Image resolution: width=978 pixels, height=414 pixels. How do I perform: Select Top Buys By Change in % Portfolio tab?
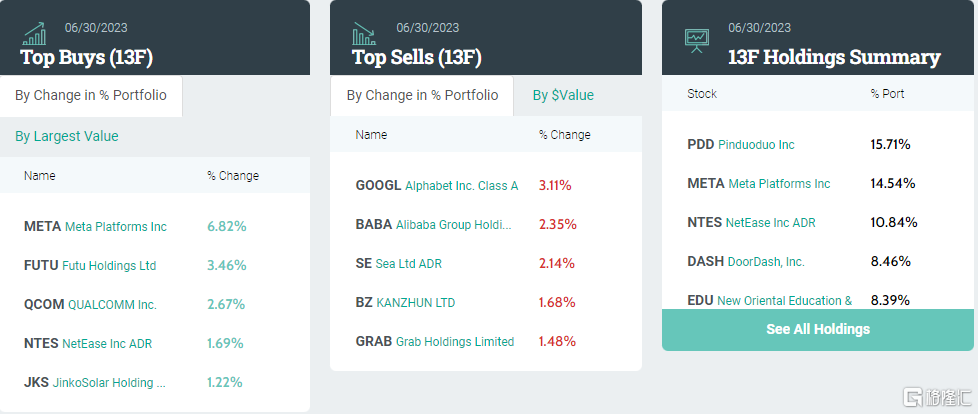(x=91, y=96)
